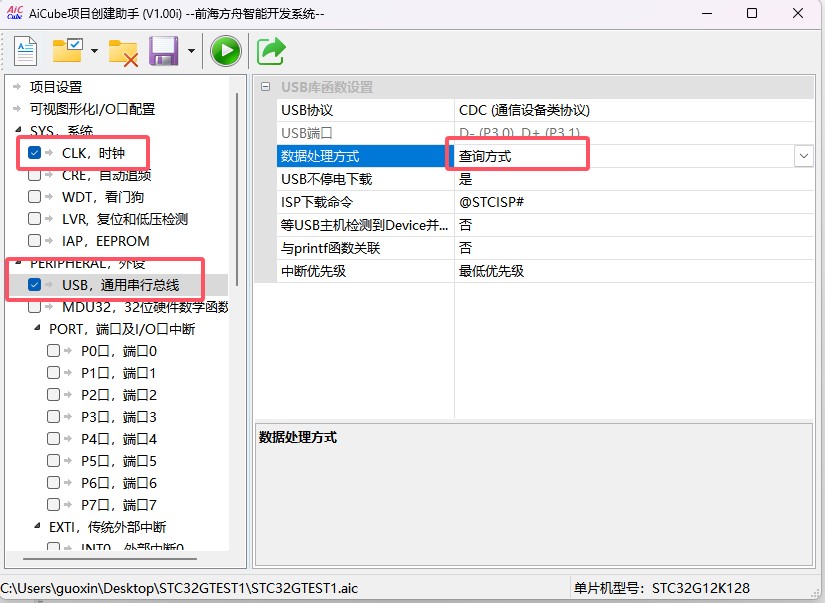Click the tree panel horizontal scrollbar
Viewport: 825px width, 603px height.
(110, 558)
